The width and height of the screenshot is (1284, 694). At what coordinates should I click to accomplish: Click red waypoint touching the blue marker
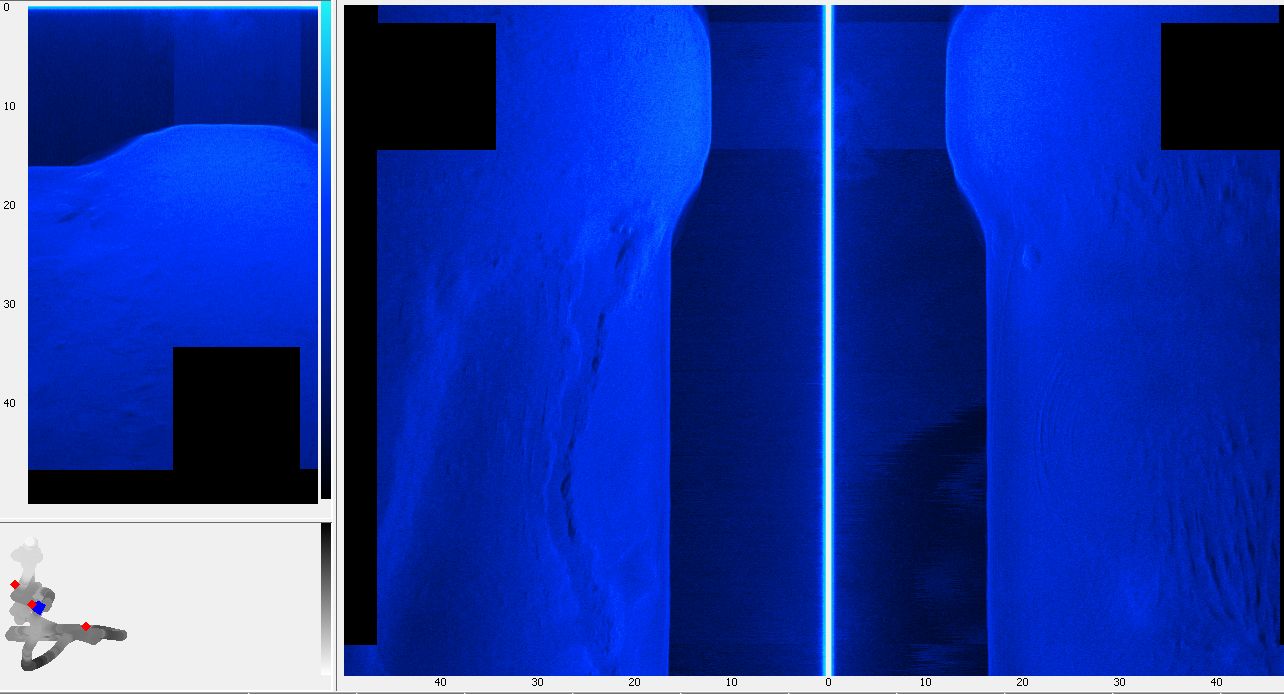tap(32, 604)
